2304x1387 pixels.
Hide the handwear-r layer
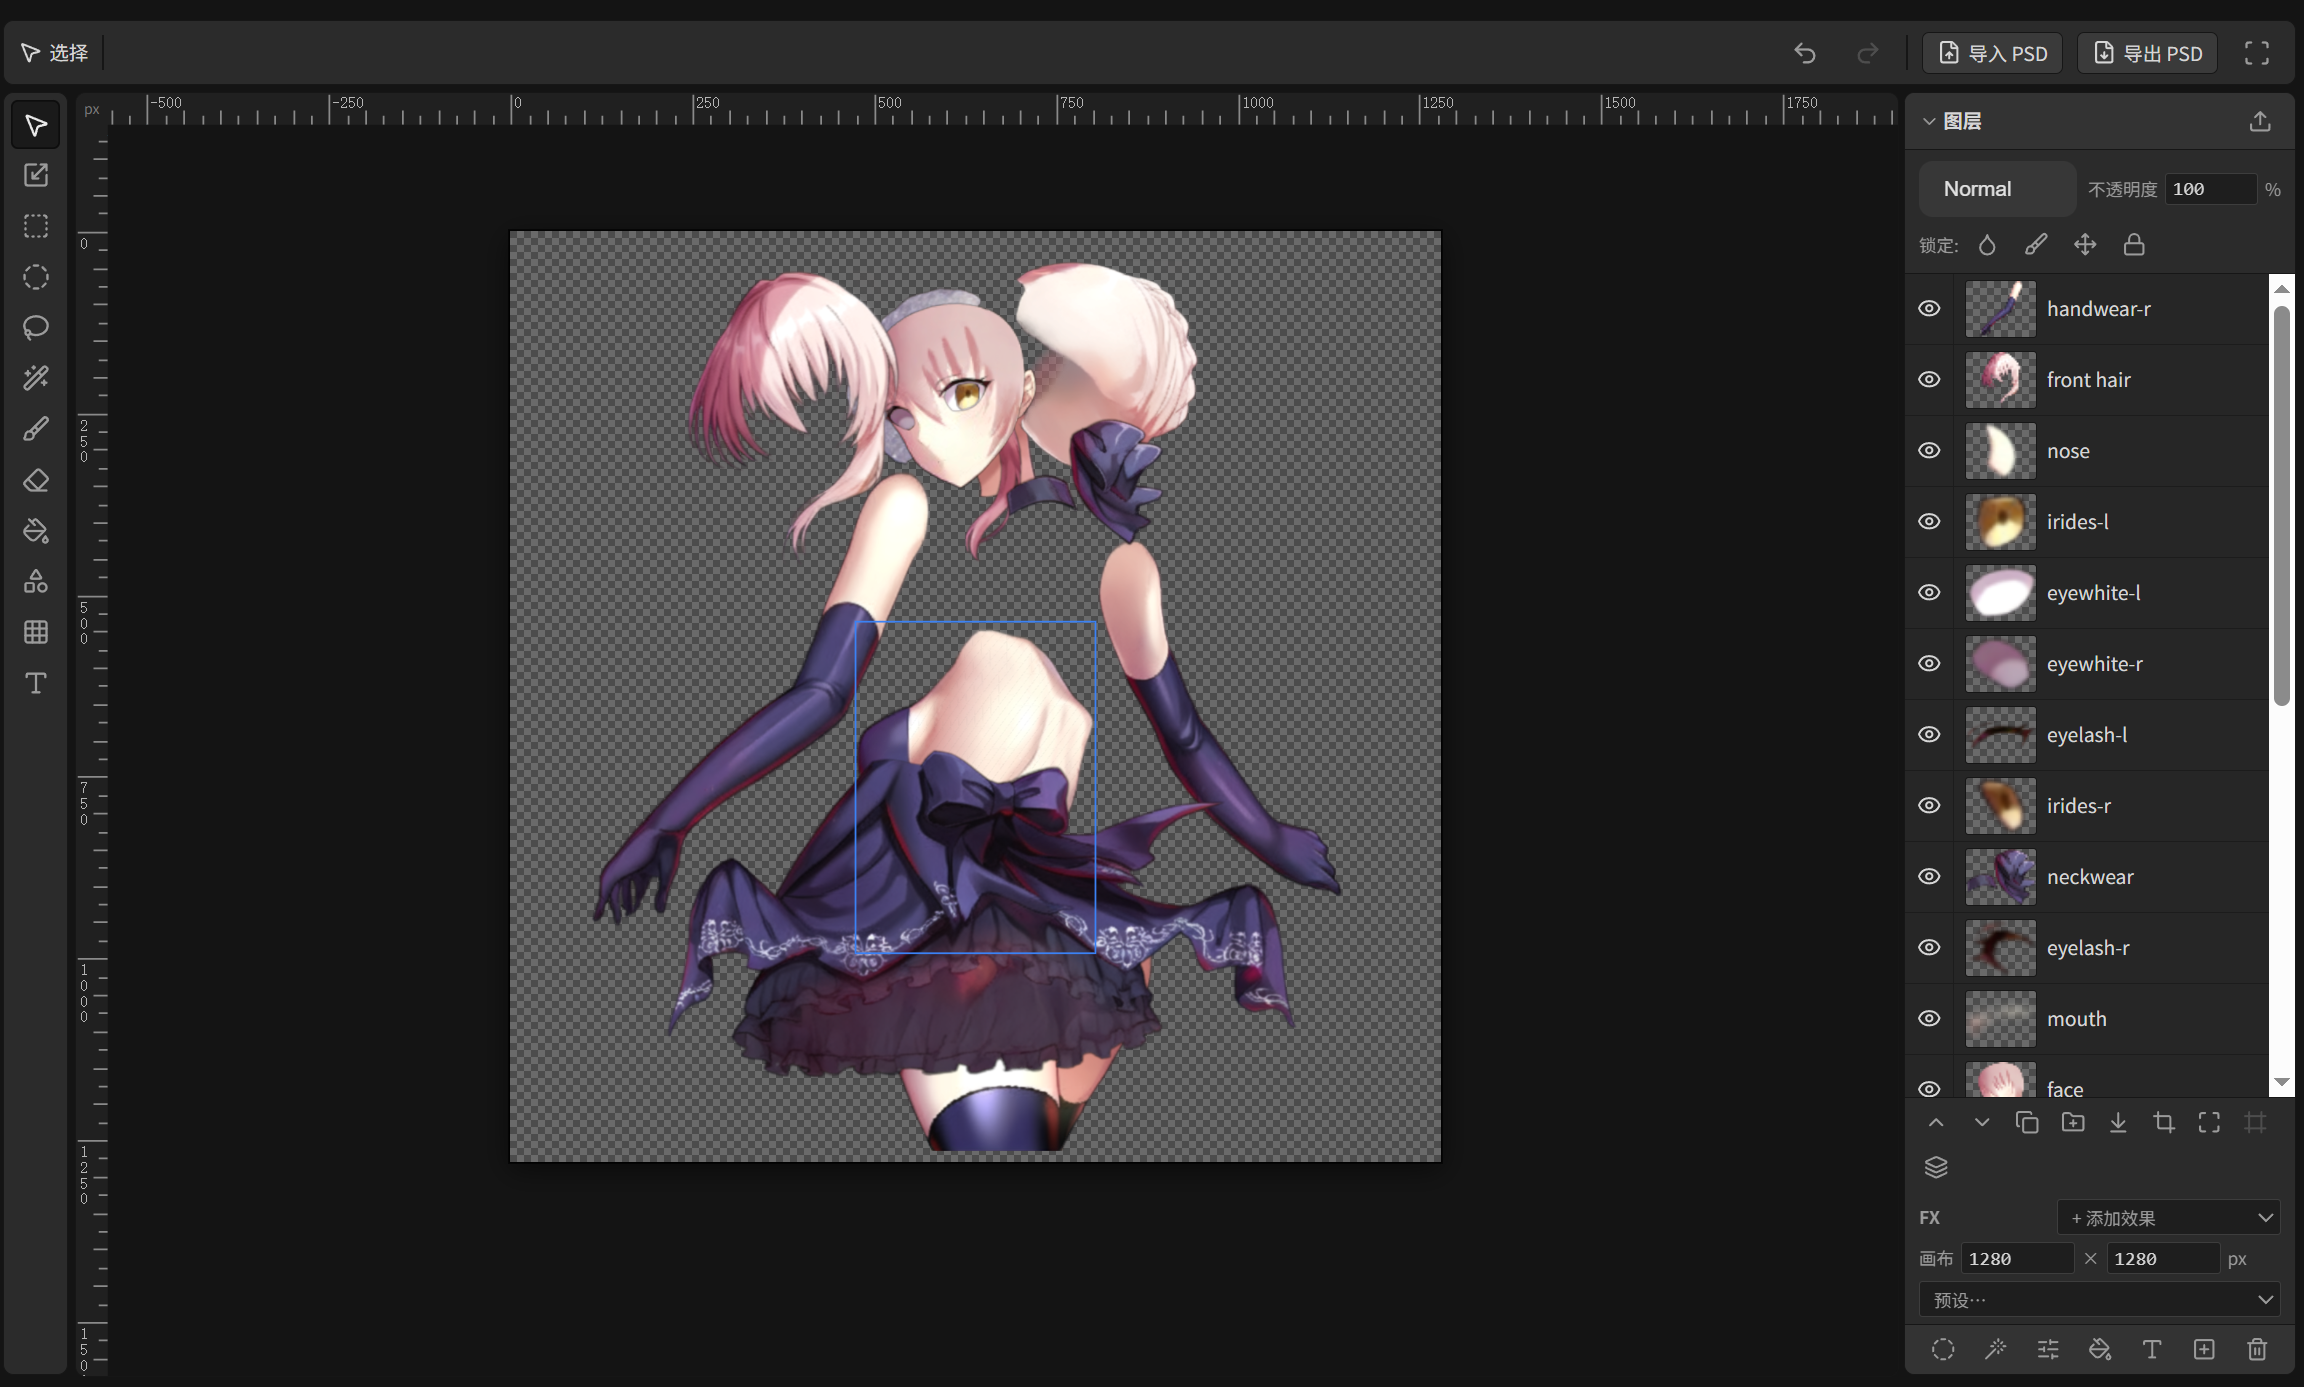point(1929,309)
